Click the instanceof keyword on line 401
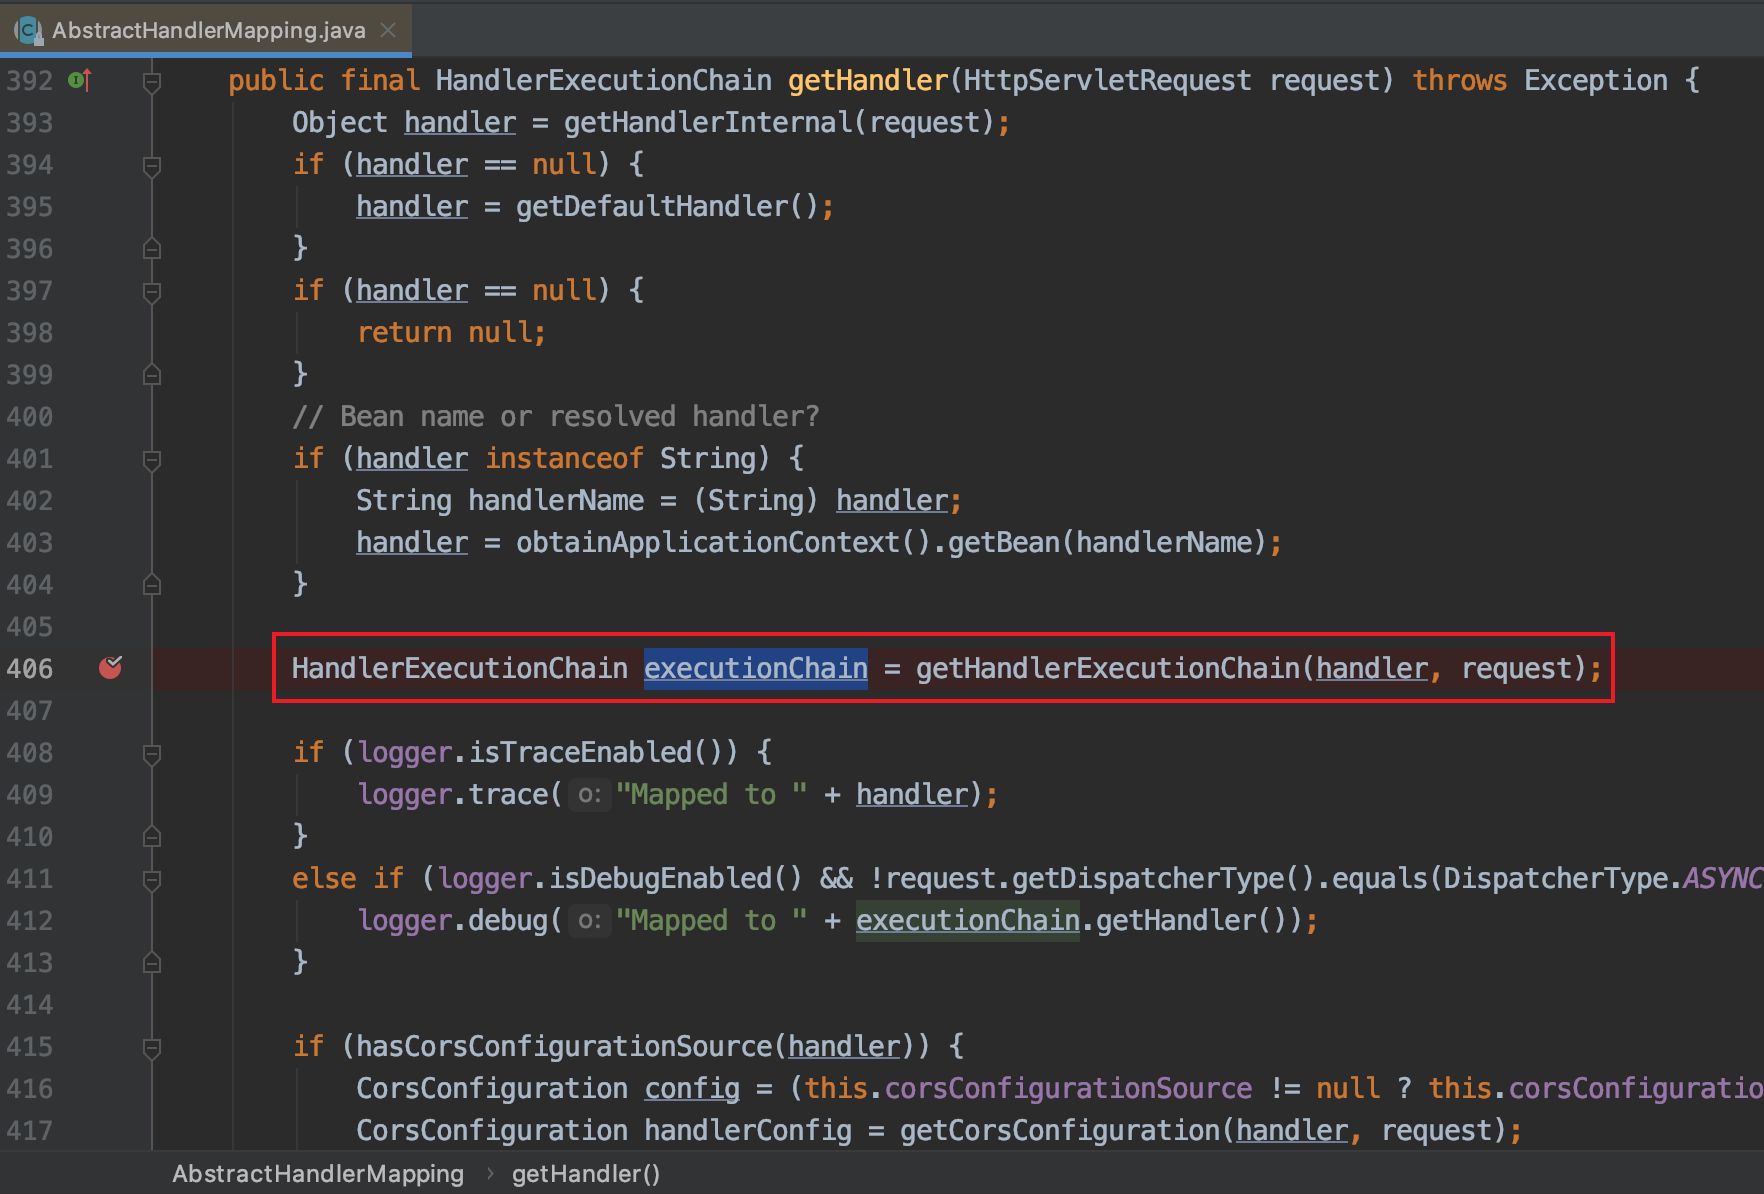This screenshot has height=1194, width=1764. 564,458
